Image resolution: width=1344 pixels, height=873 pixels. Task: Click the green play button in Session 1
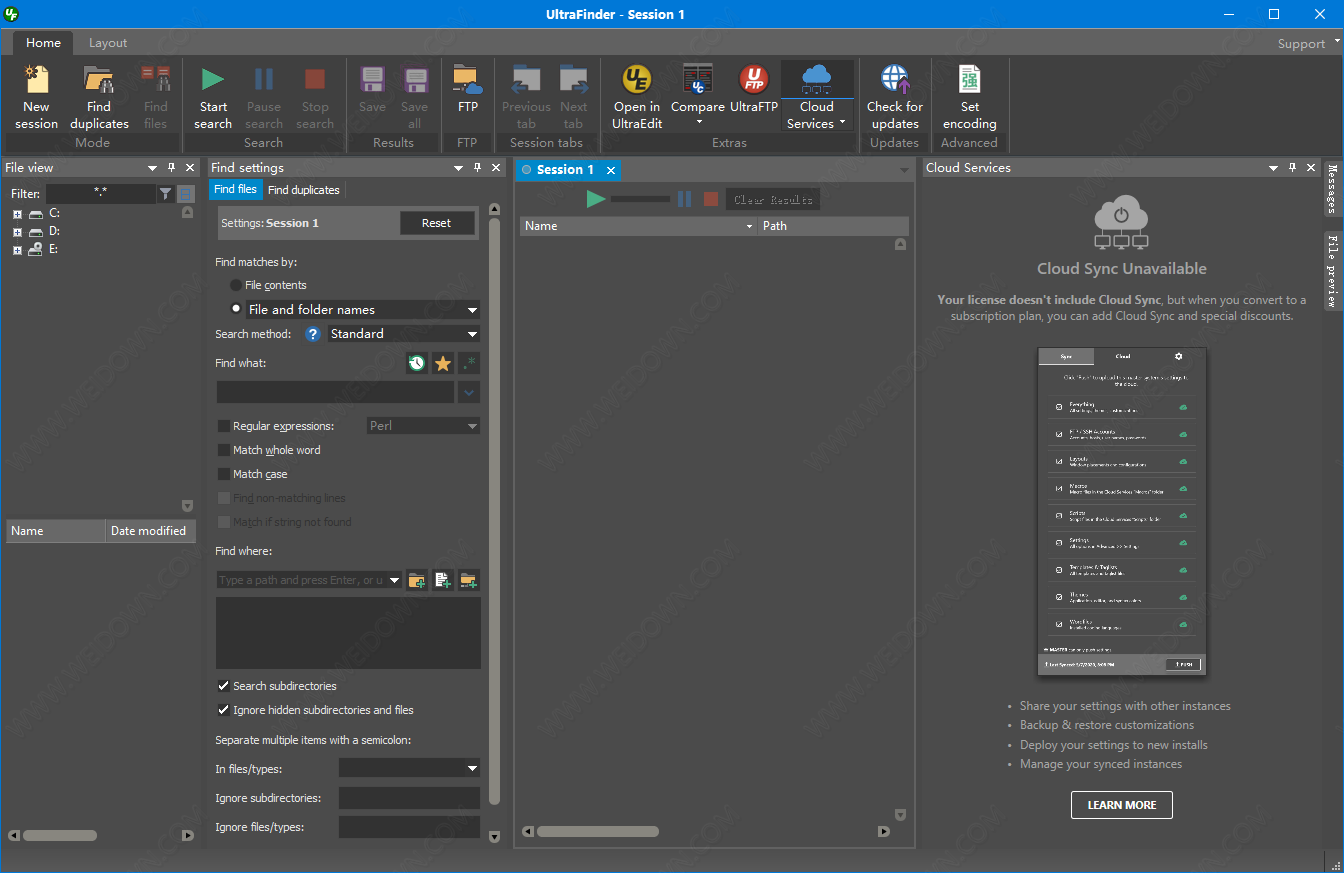596,199
